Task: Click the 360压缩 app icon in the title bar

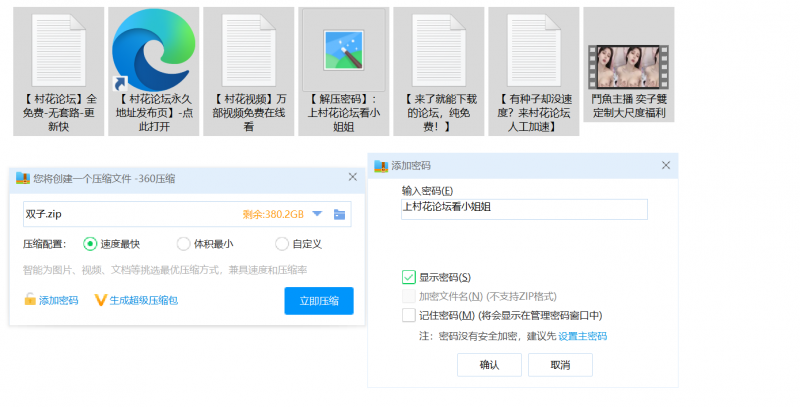Action: coord(23,178)
